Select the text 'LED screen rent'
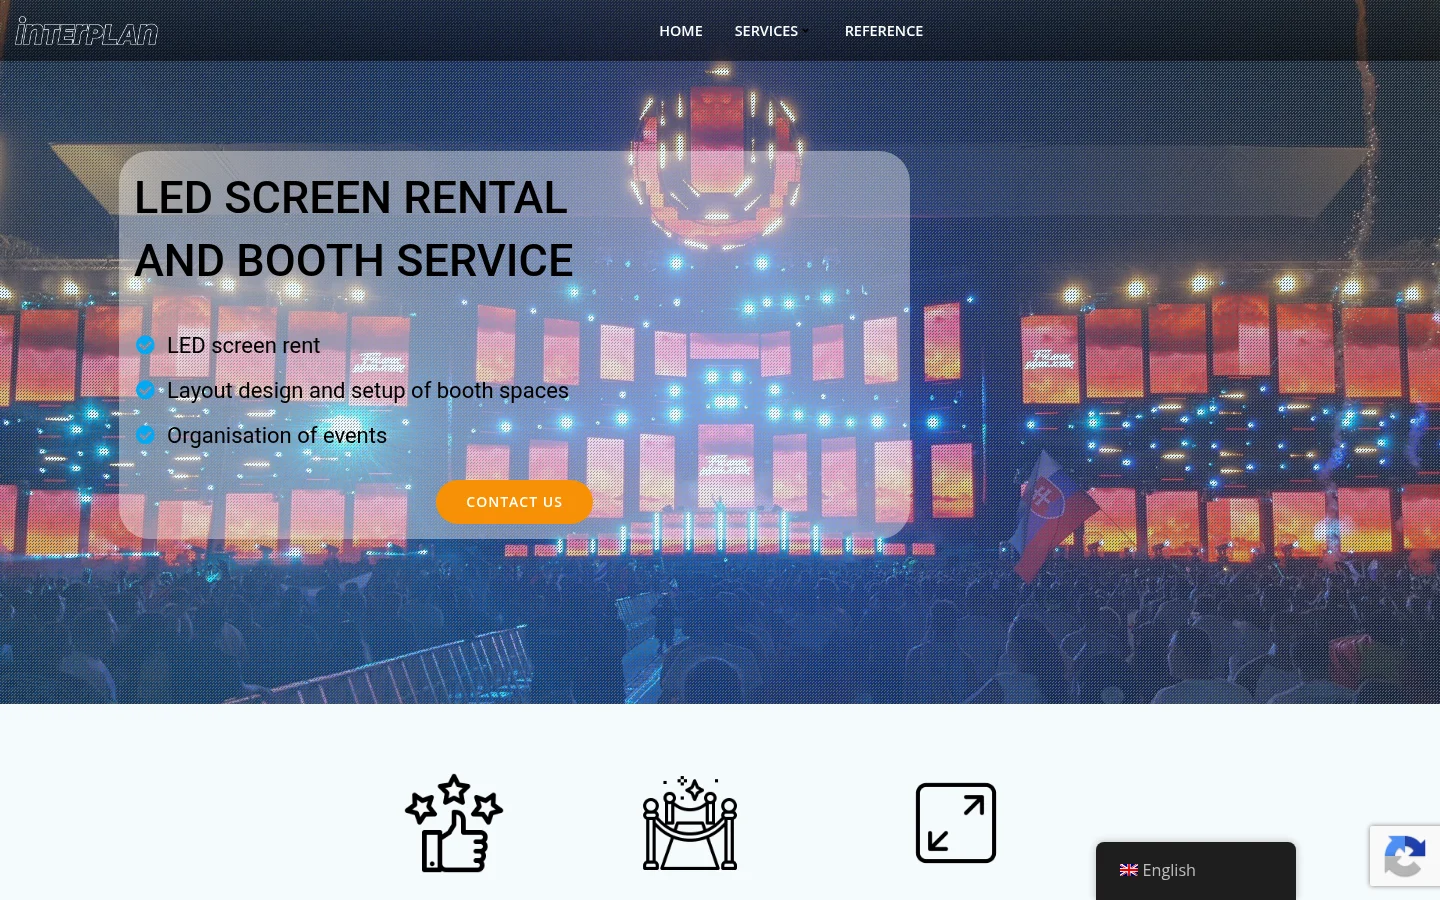The height and width of the screenshot is (900, 1440). (243, 345)
